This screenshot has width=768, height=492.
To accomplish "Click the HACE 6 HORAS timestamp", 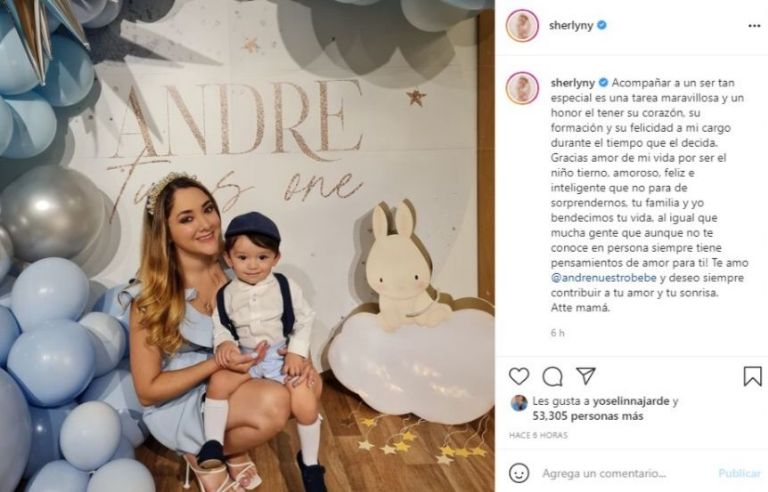I will tap(538, 435).
